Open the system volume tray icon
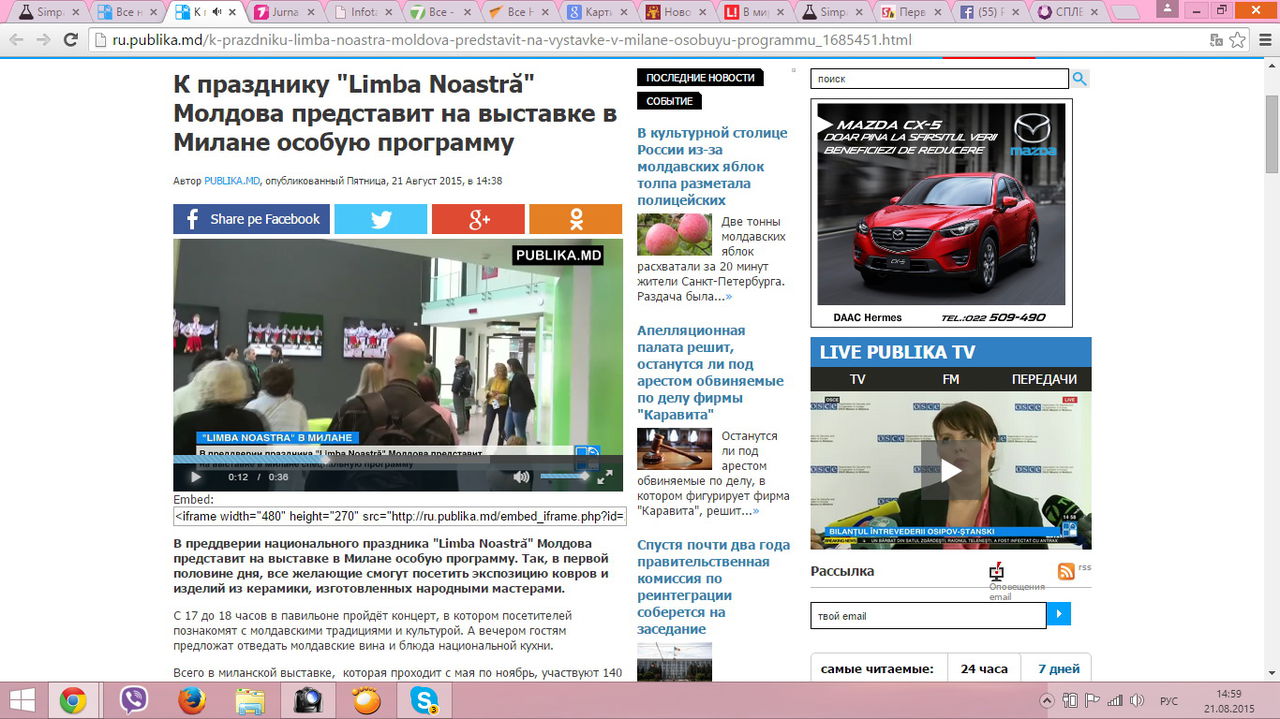The width and height of the screenshot is (1280, 719). [x=1138, y=701]
